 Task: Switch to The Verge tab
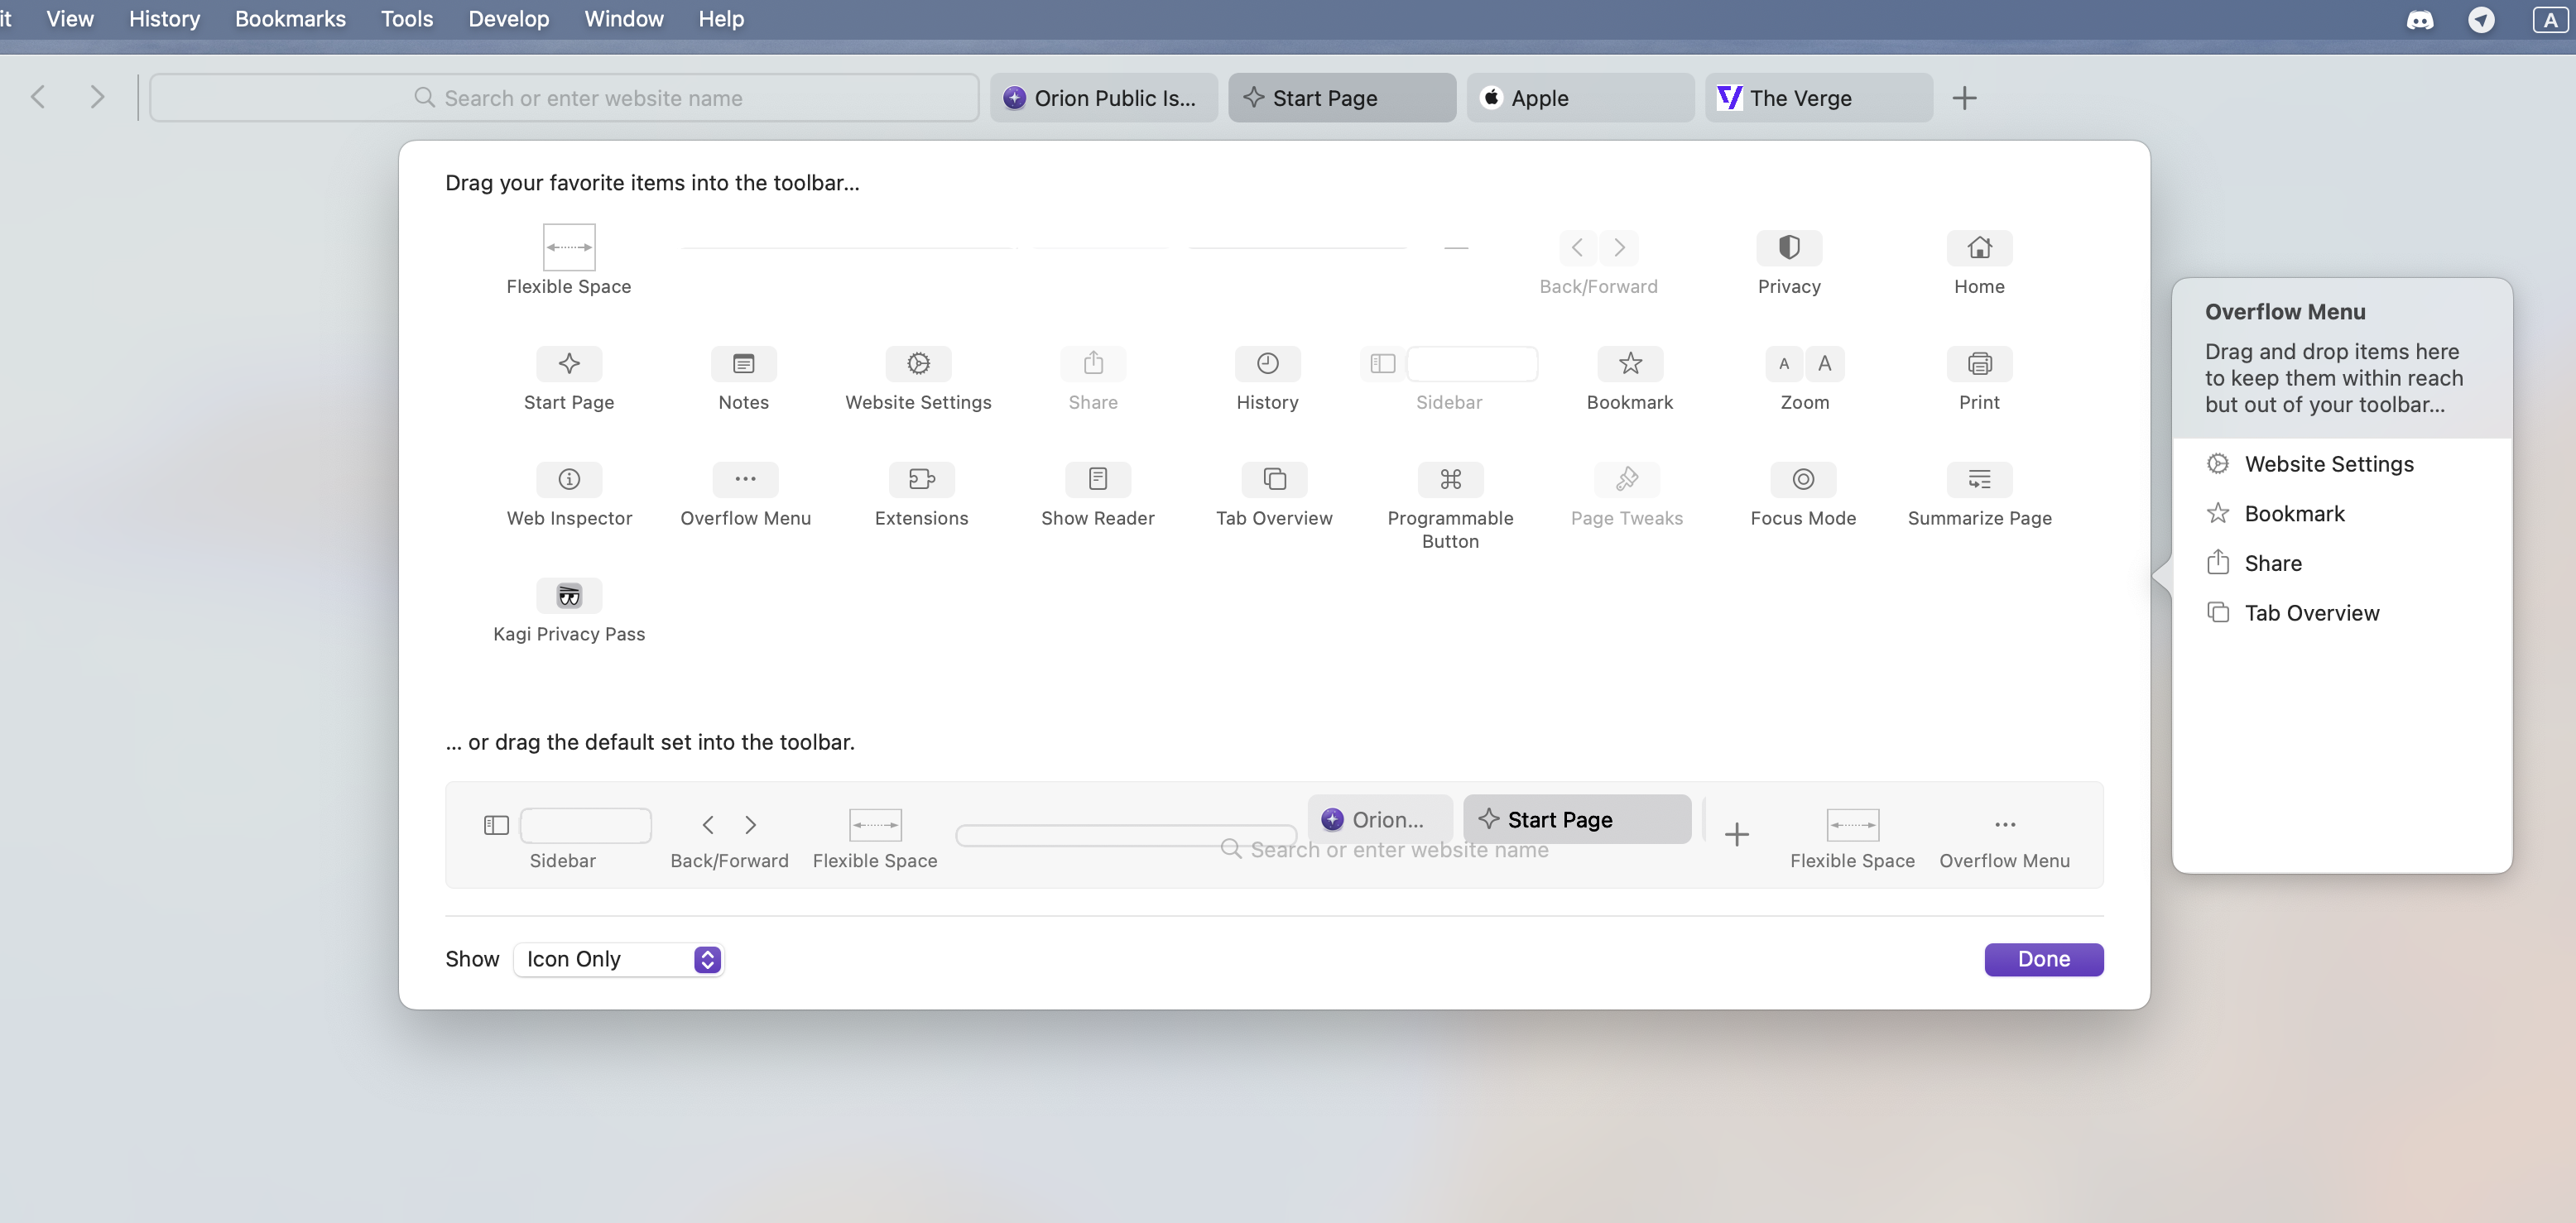1817,98
